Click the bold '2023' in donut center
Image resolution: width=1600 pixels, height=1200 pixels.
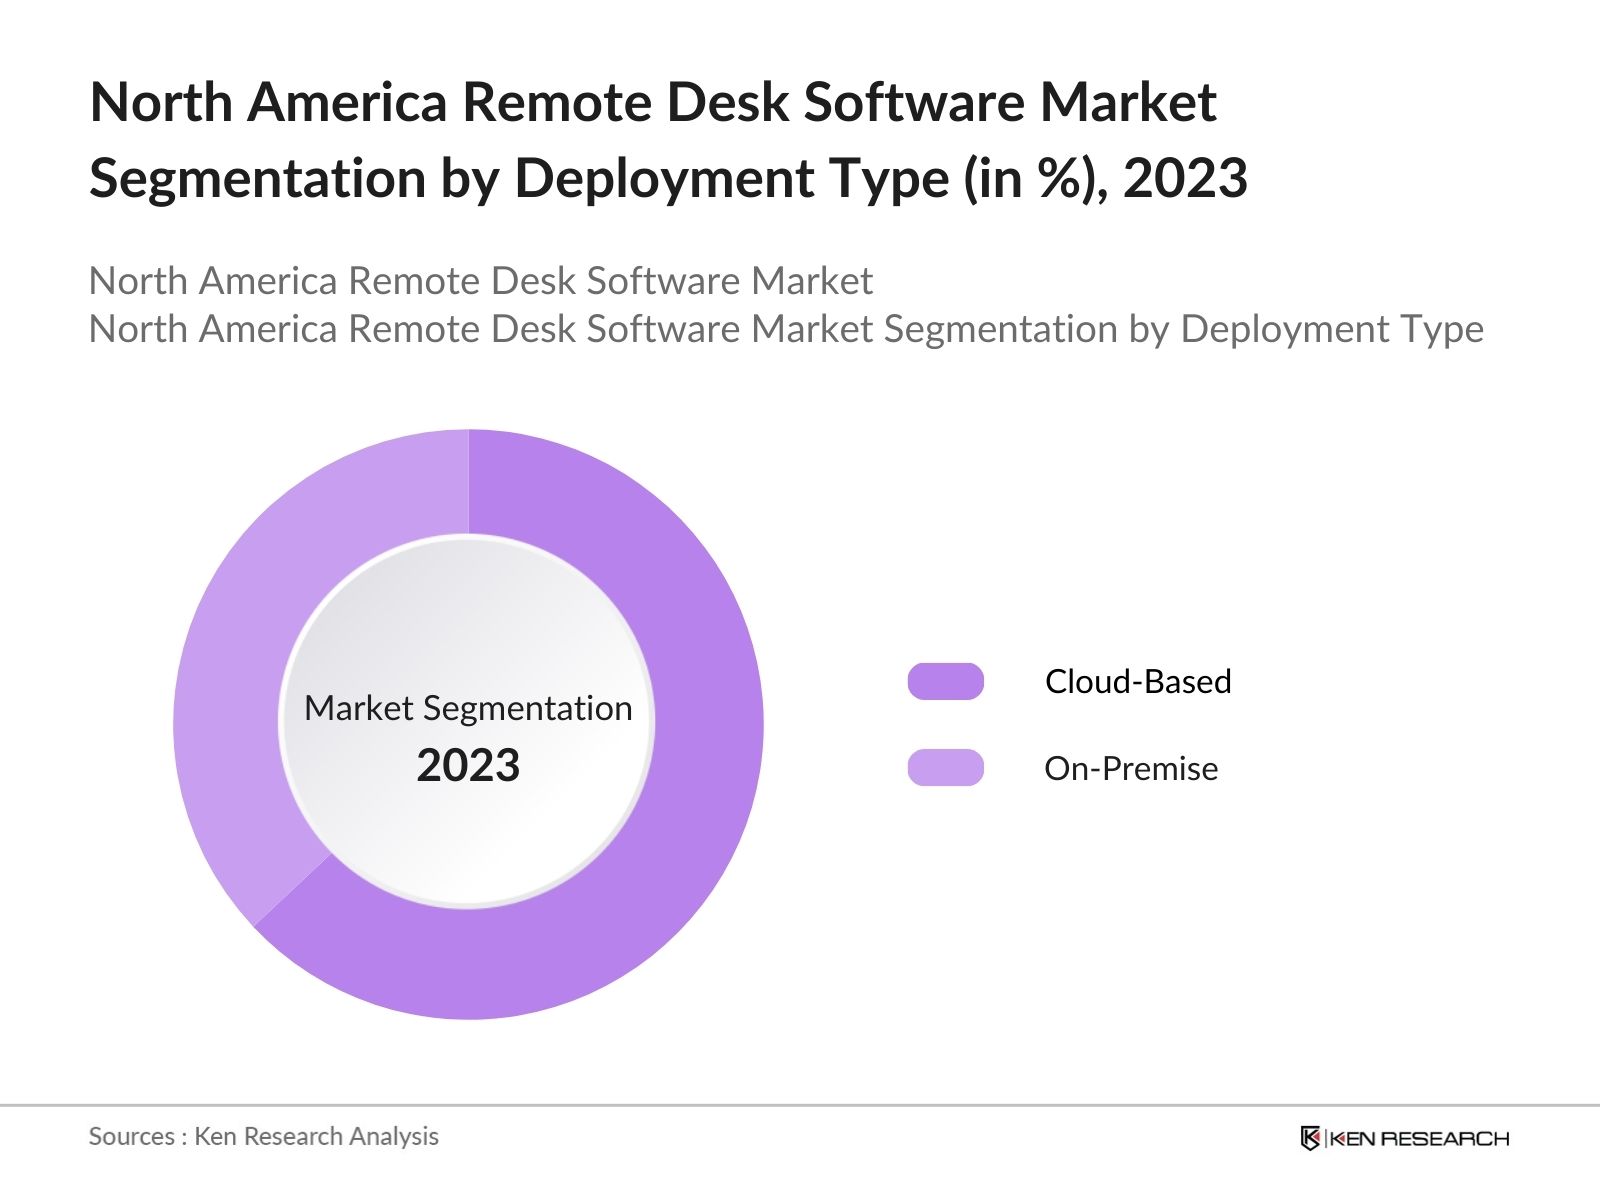coord(468,765)
